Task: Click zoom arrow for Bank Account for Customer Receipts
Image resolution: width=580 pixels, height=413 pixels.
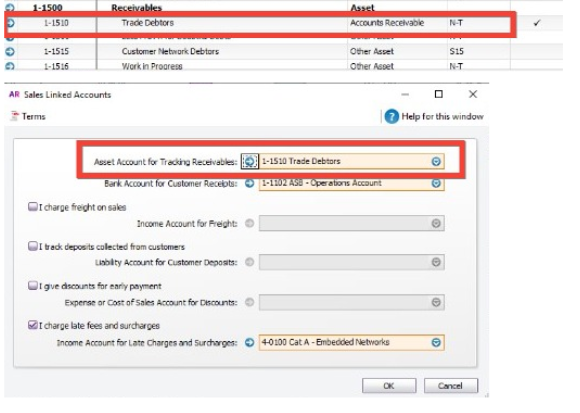Action: (250, 183)
